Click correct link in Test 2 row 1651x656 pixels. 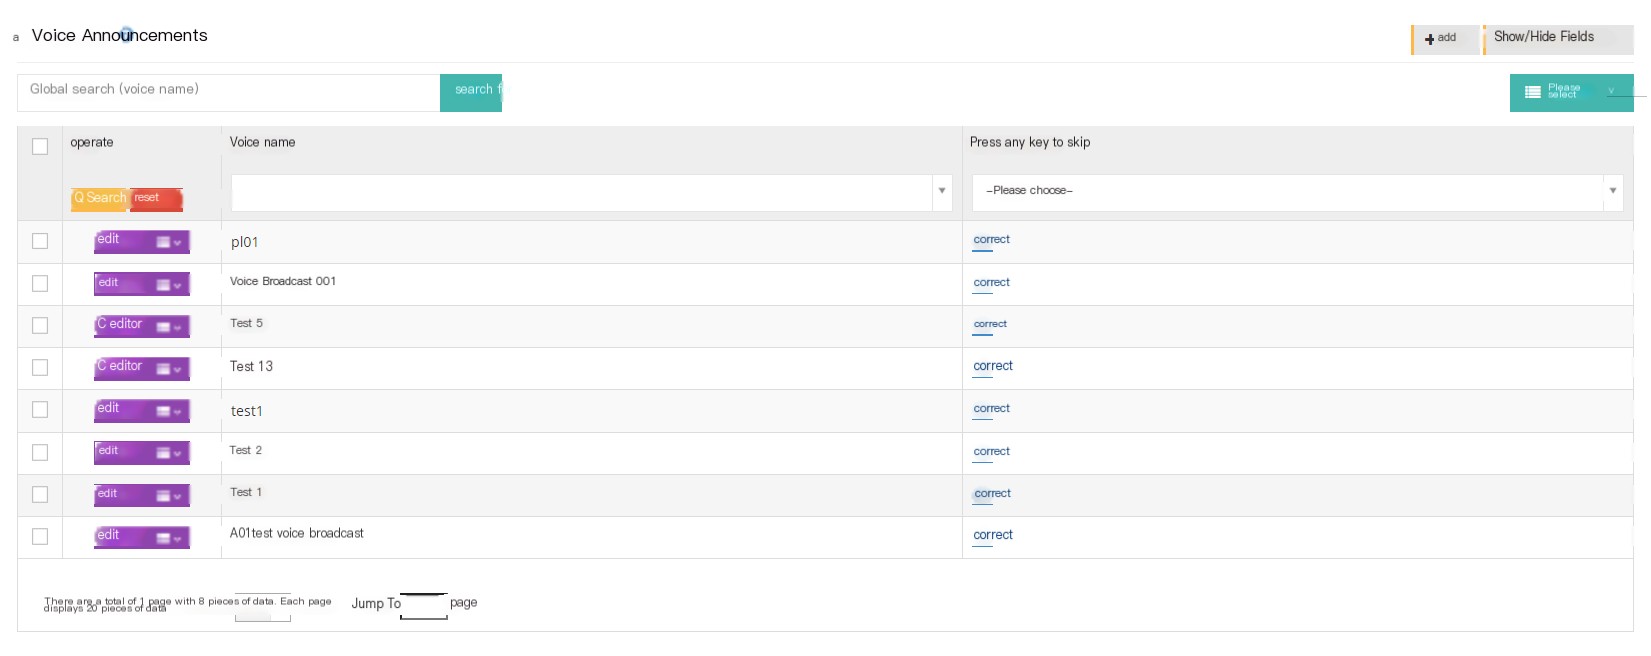click(x=991, y=452)
